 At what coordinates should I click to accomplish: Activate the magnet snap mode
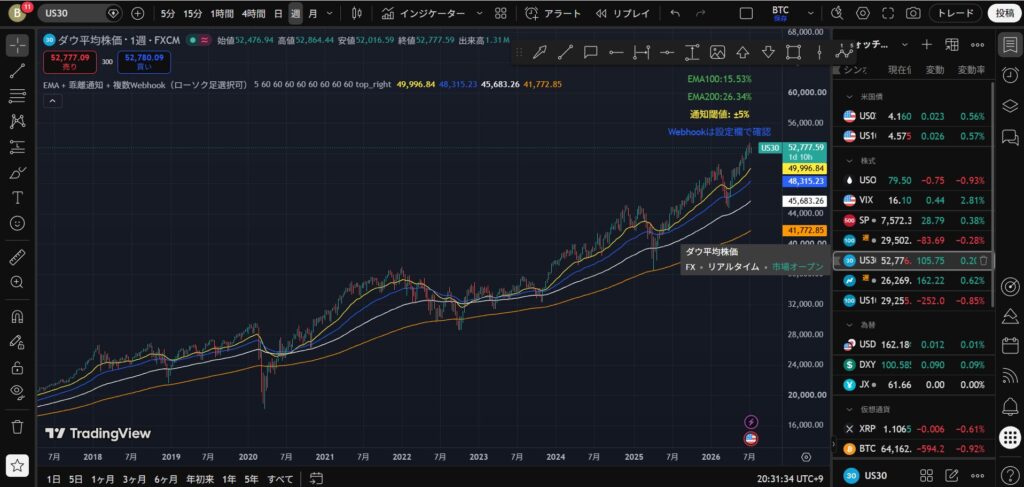pyautogui.click(x=18, y=317)
